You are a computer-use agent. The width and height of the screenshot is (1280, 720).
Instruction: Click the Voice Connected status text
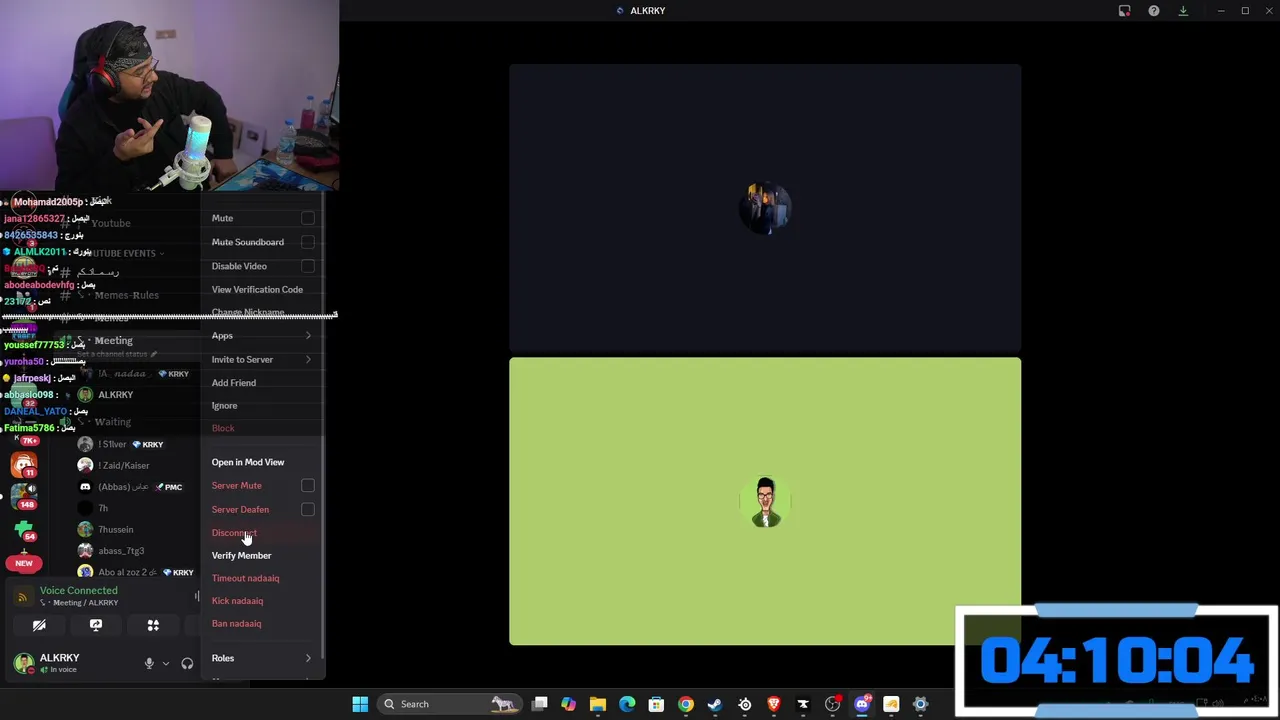(78, 591)
